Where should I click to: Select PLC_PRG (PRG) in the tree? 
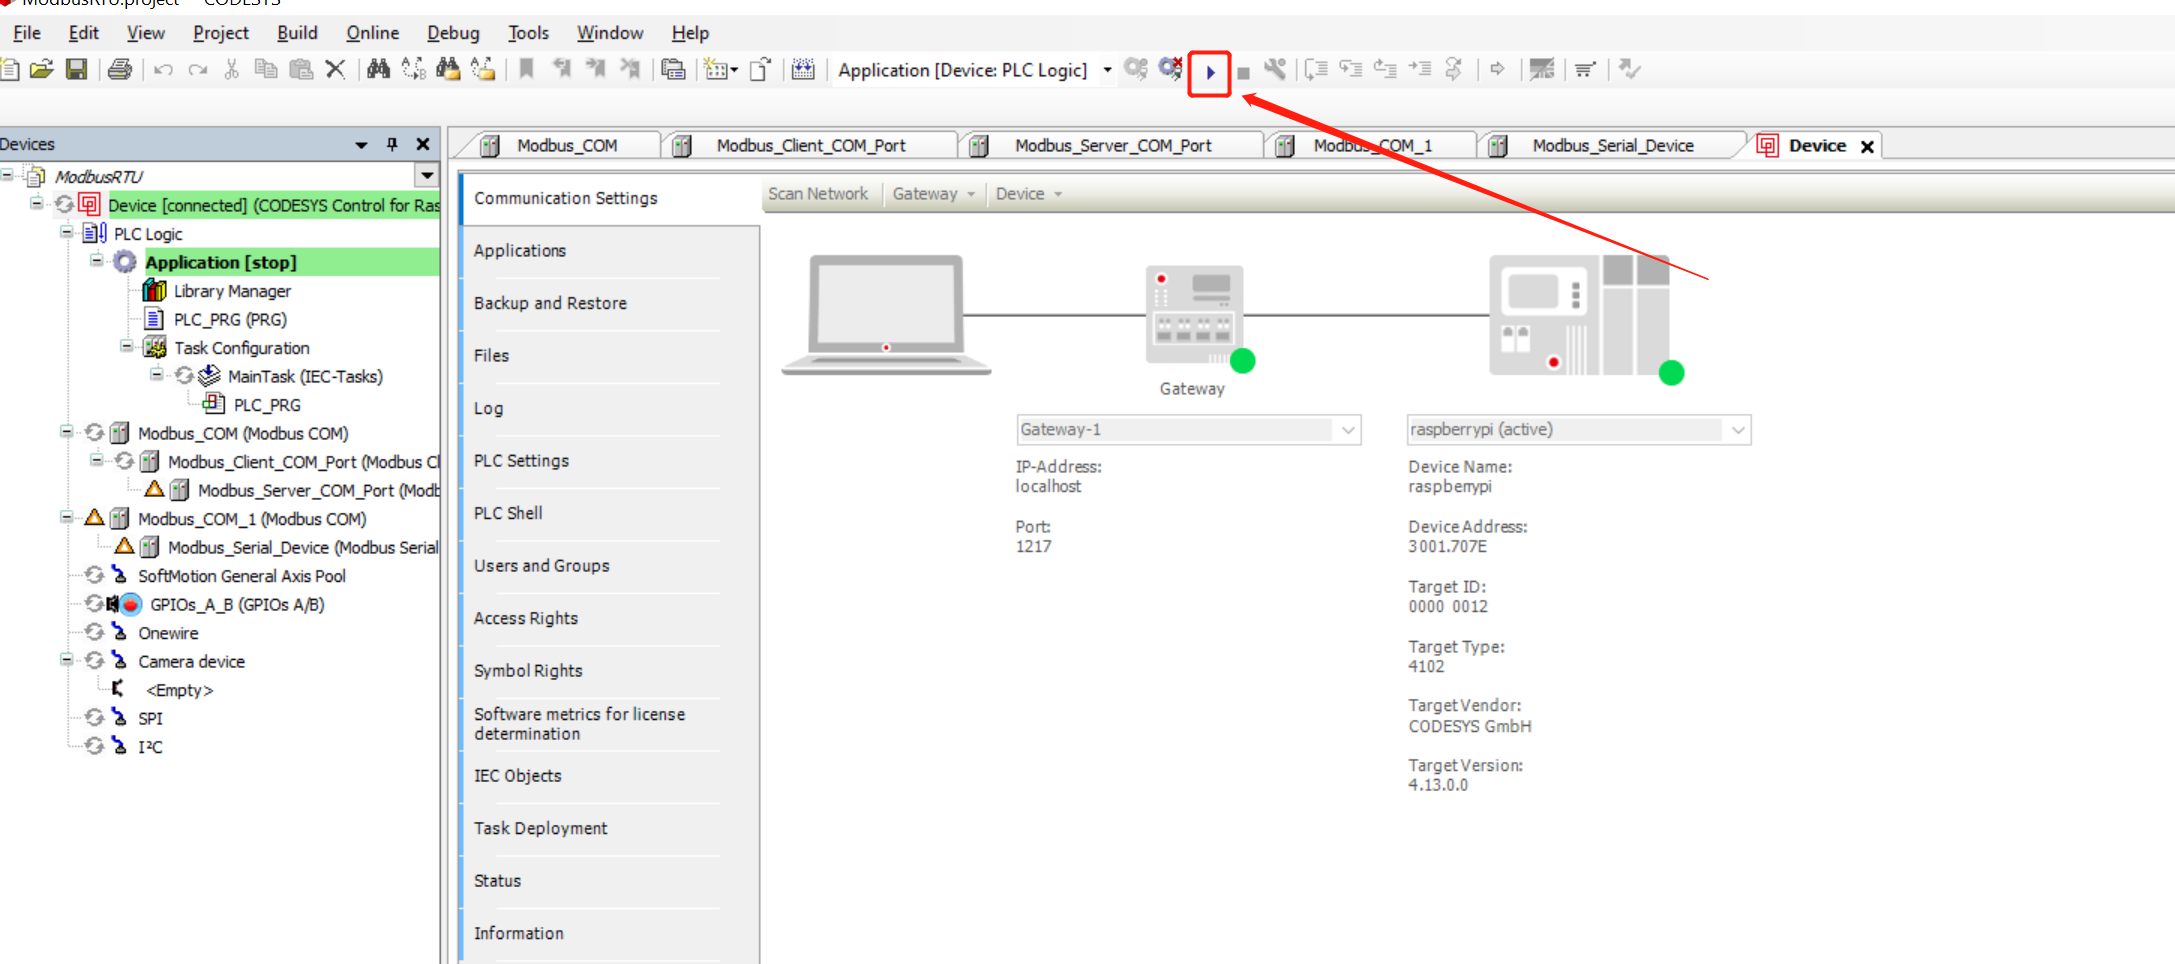point(230,319)
